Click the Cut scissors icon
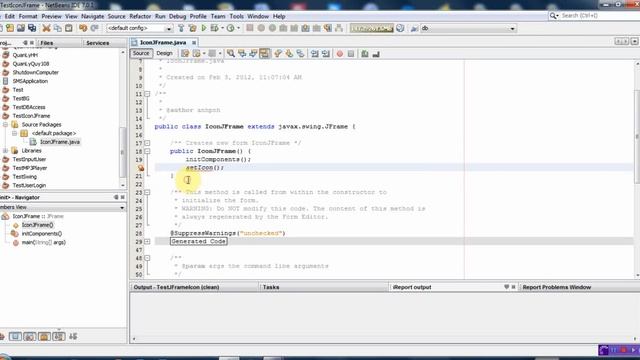The height and width of the screenshot is (360, 640). (x=47, y=28)
